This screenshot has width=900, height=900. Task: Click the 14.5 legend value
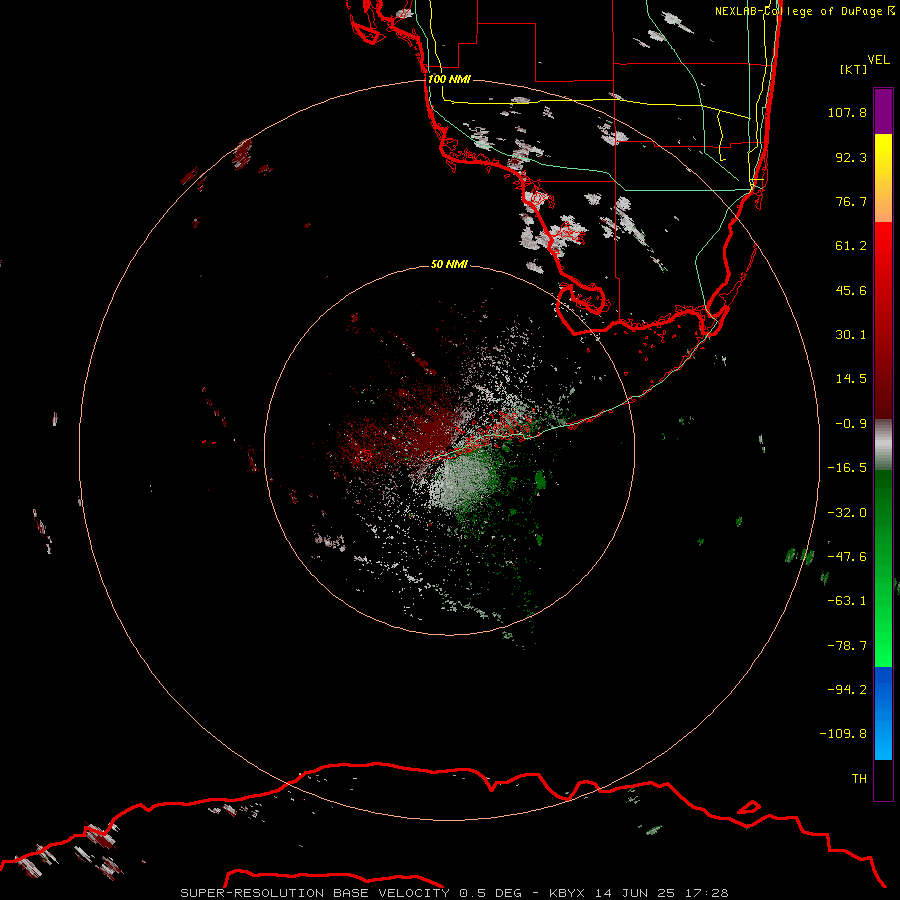851,379
